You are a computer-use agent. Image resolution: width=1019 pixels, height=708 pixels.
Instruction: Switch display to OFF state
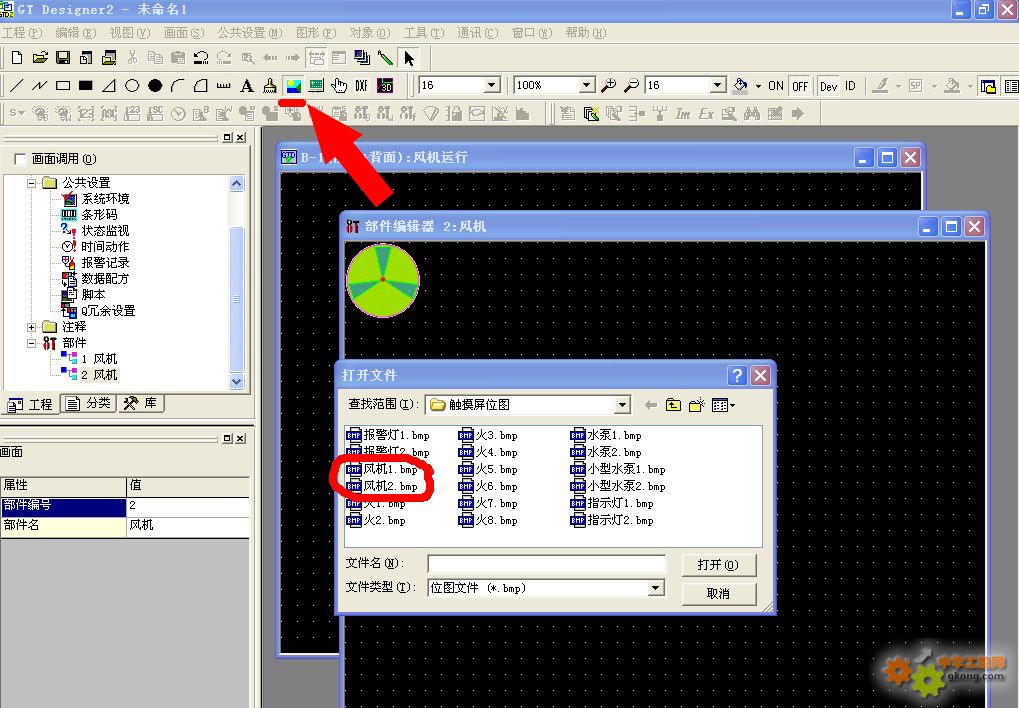800,86
